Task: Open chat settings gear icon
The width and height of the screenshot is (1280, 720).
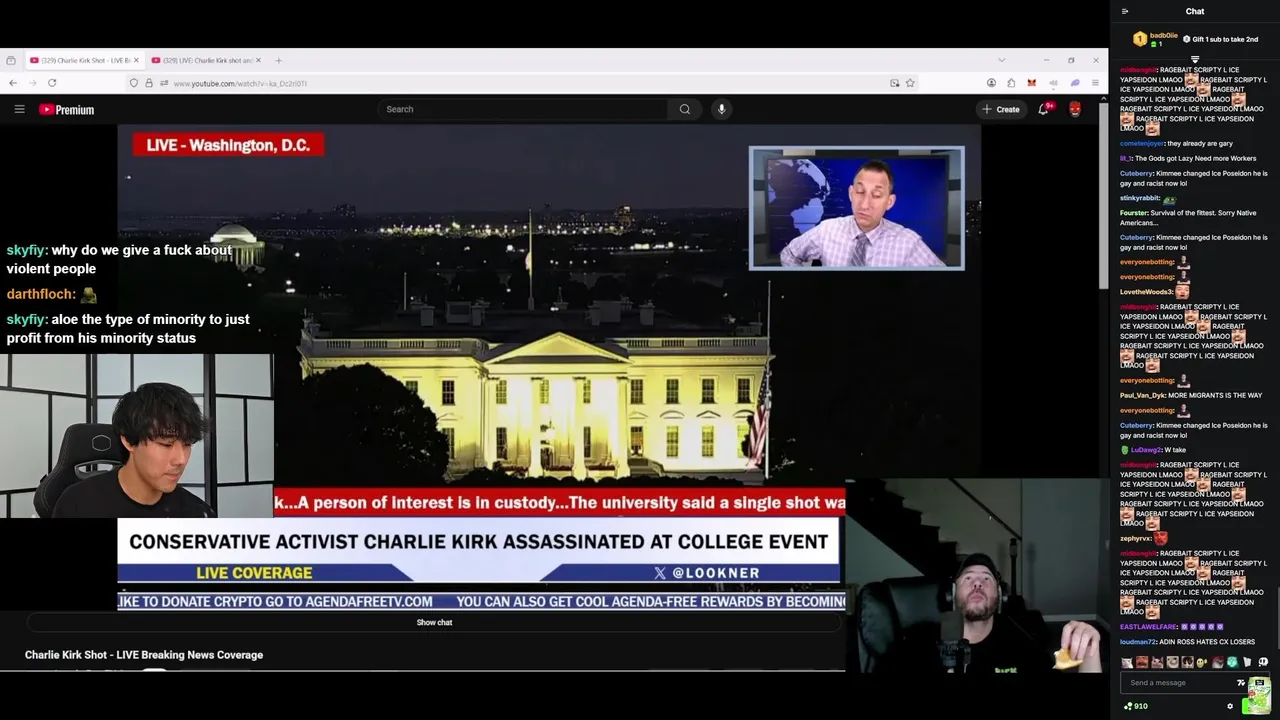Action: tap(1230, 706)
